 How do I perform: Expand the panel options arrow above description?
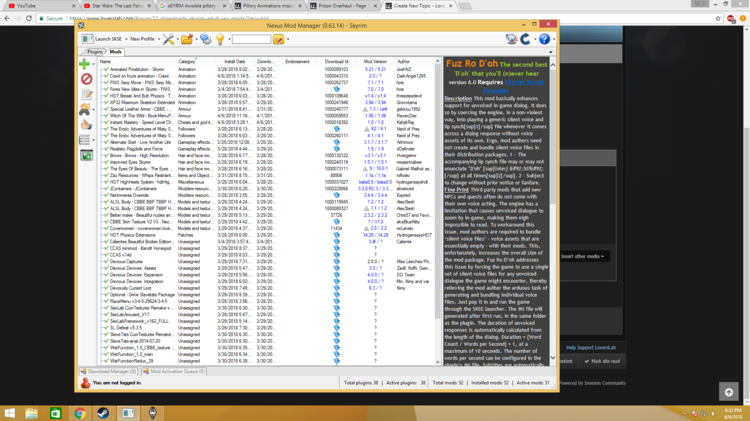pos(551,52)
